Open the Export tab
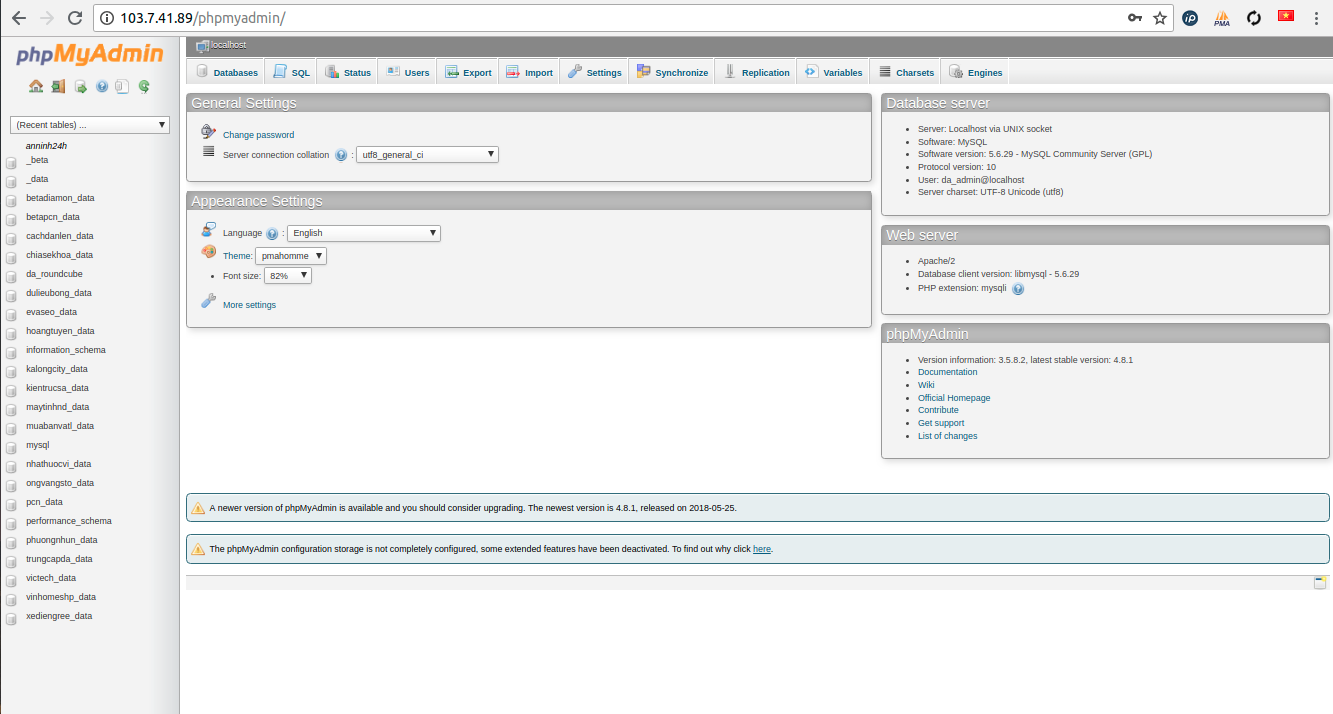This screenshot has height=714, width=1333. coord(468,72)
